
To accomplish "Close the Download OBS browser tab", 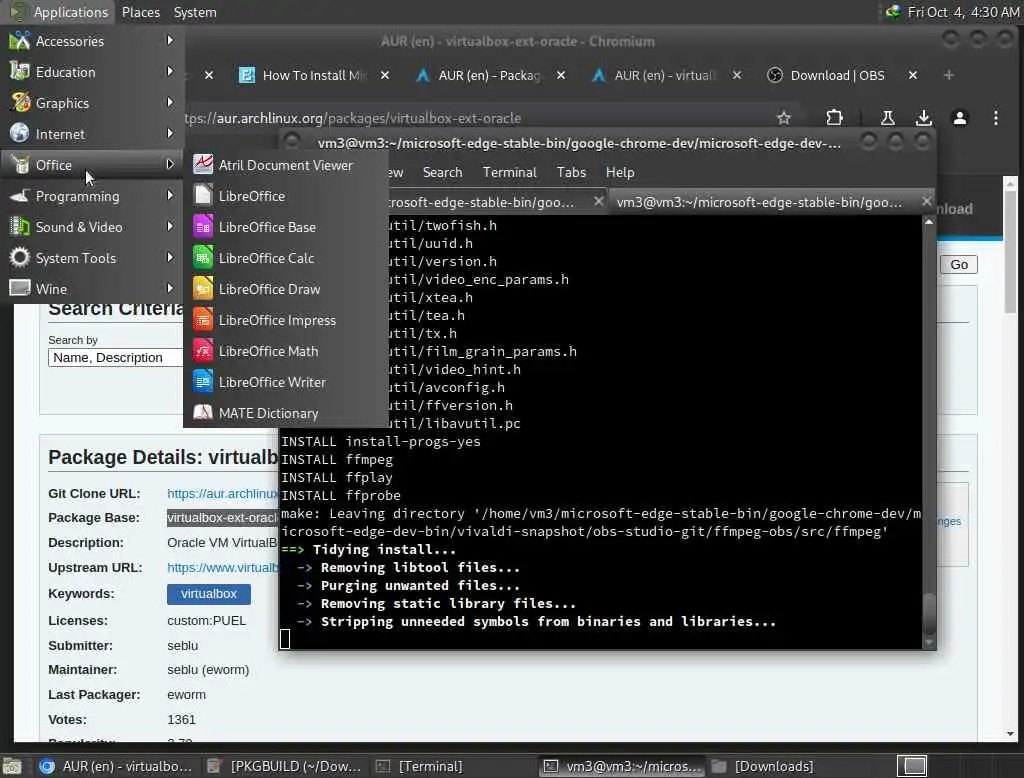I will (x=913, y=76).
